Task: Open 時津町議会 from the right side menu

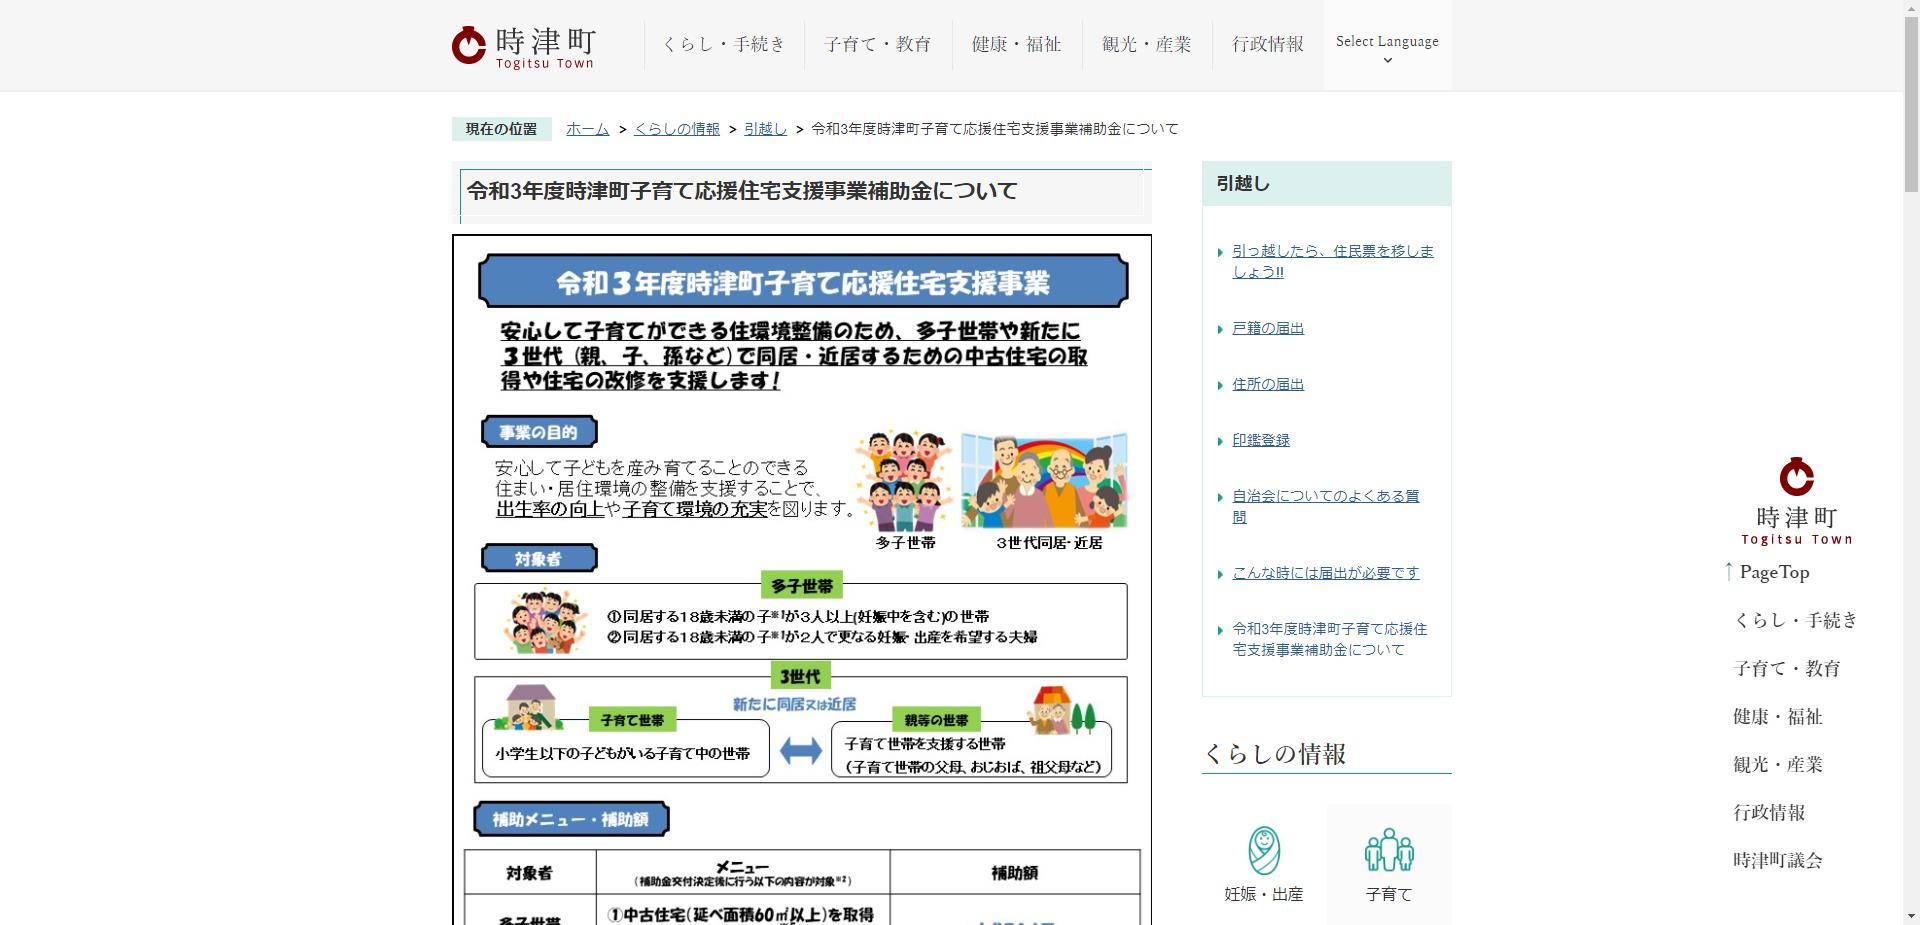Action: 1779,860
